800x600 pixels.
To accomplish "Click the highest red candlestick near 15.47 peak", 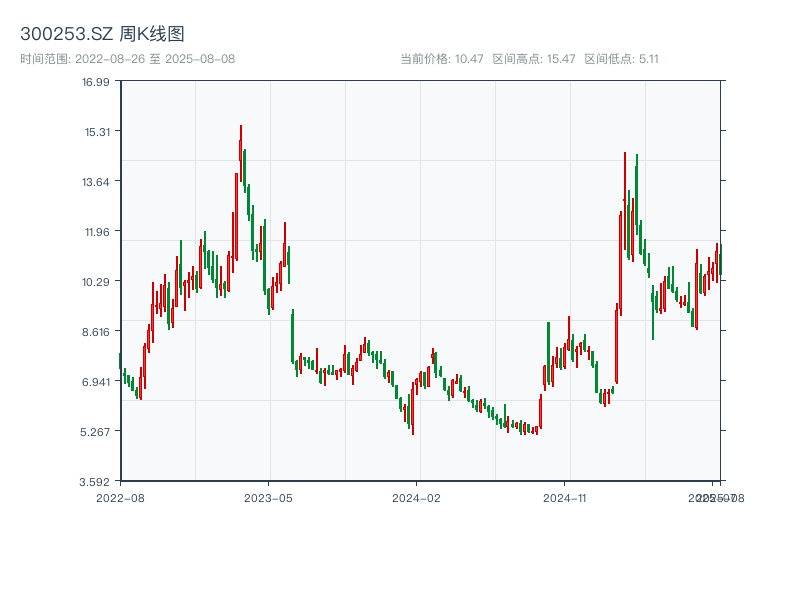I will (241, 153).
